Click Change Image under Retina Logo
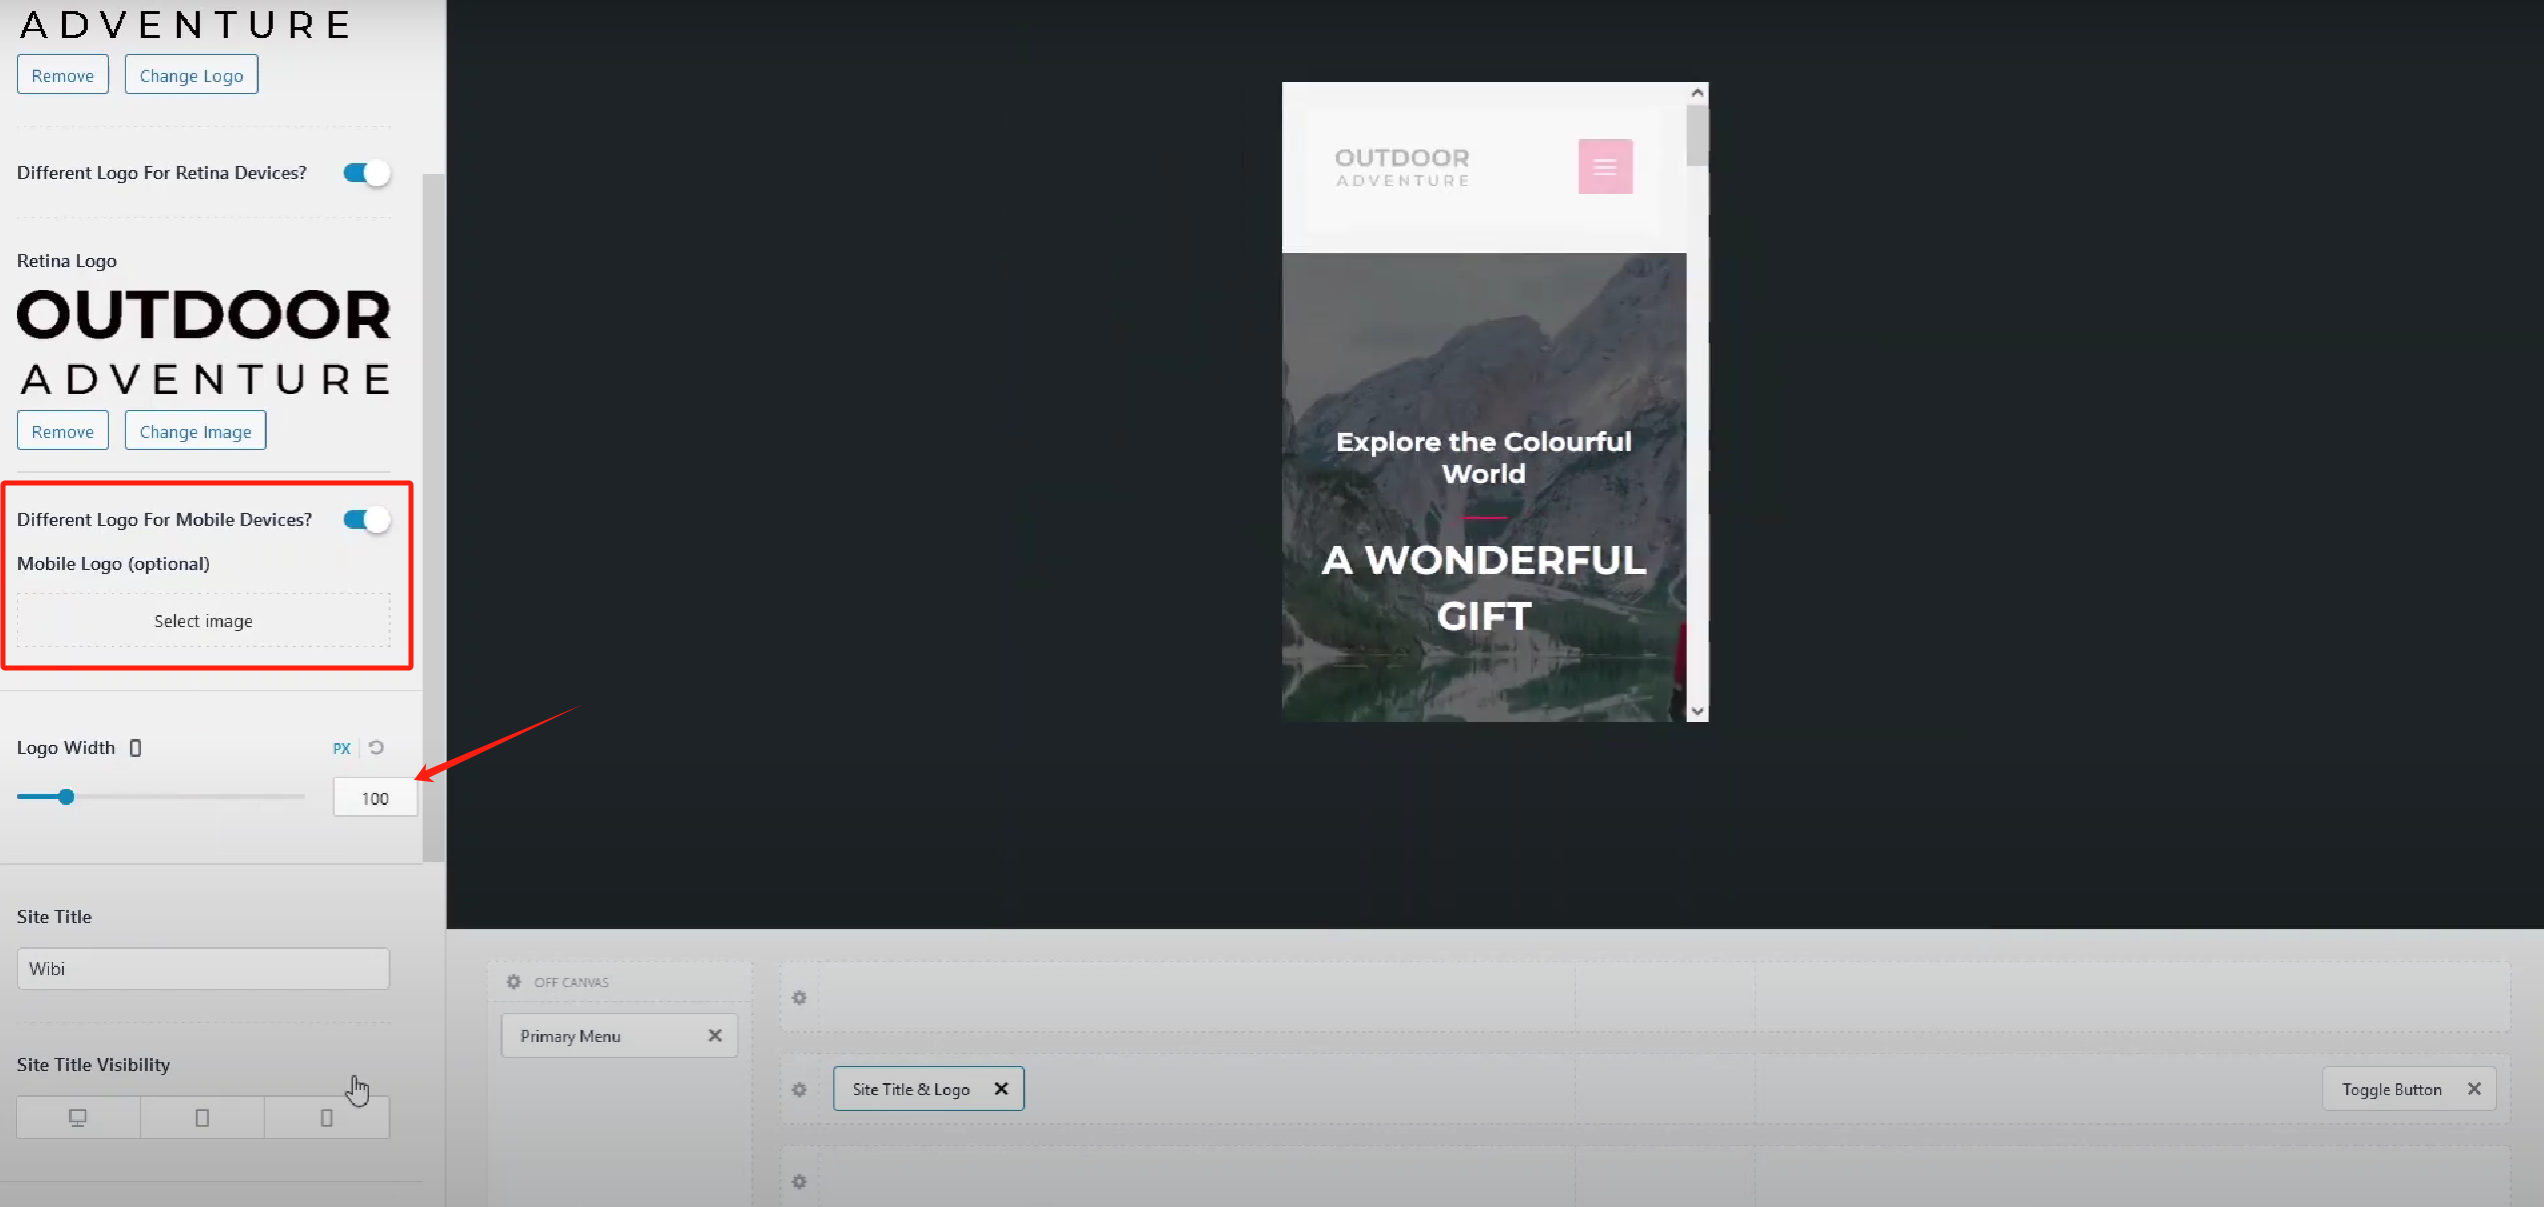The width and height of the screenshot is (2544, 1207). (x=195, y=431)
